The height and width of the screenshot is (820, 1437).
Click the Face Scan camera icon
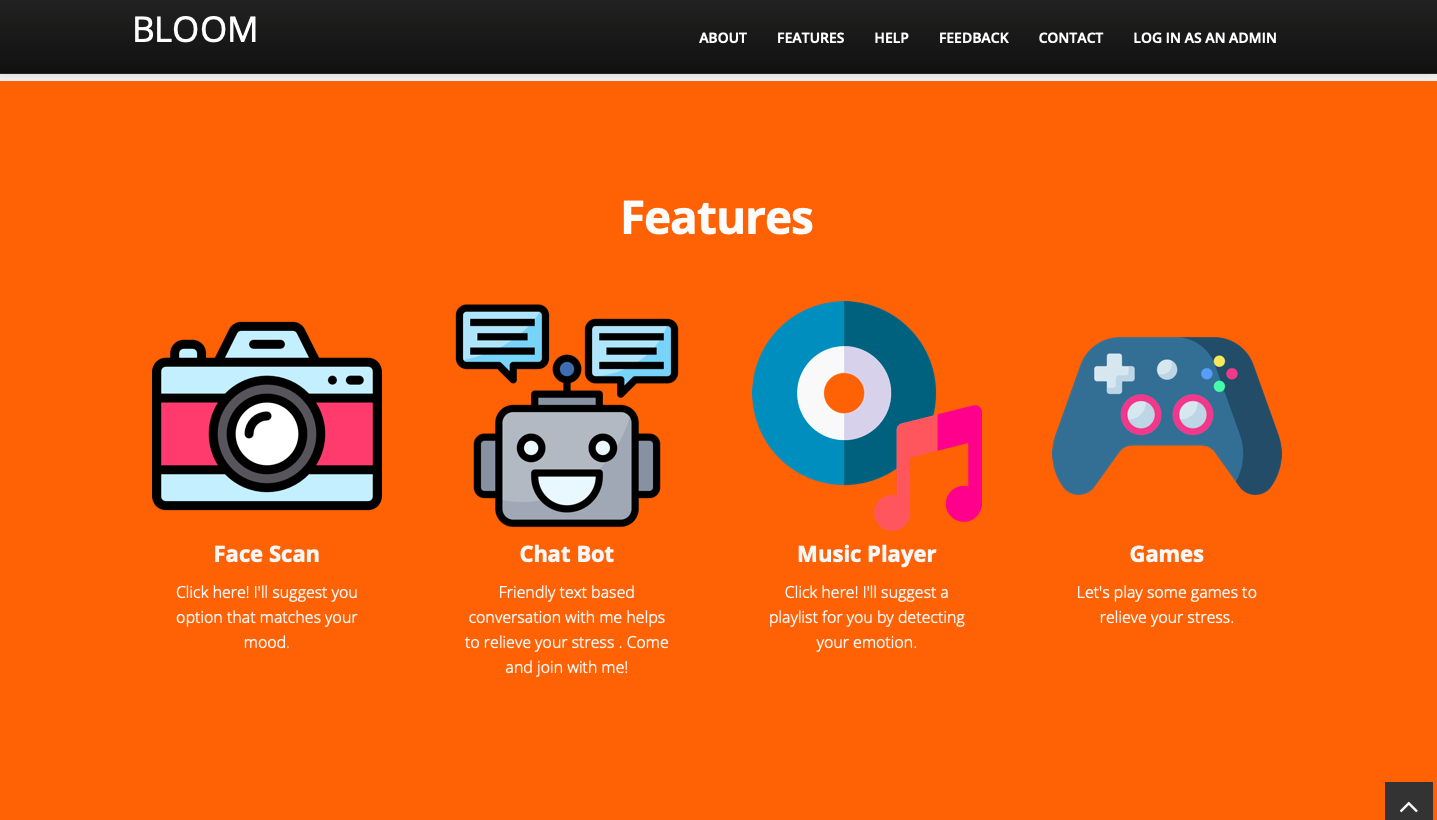pos(267,416)
